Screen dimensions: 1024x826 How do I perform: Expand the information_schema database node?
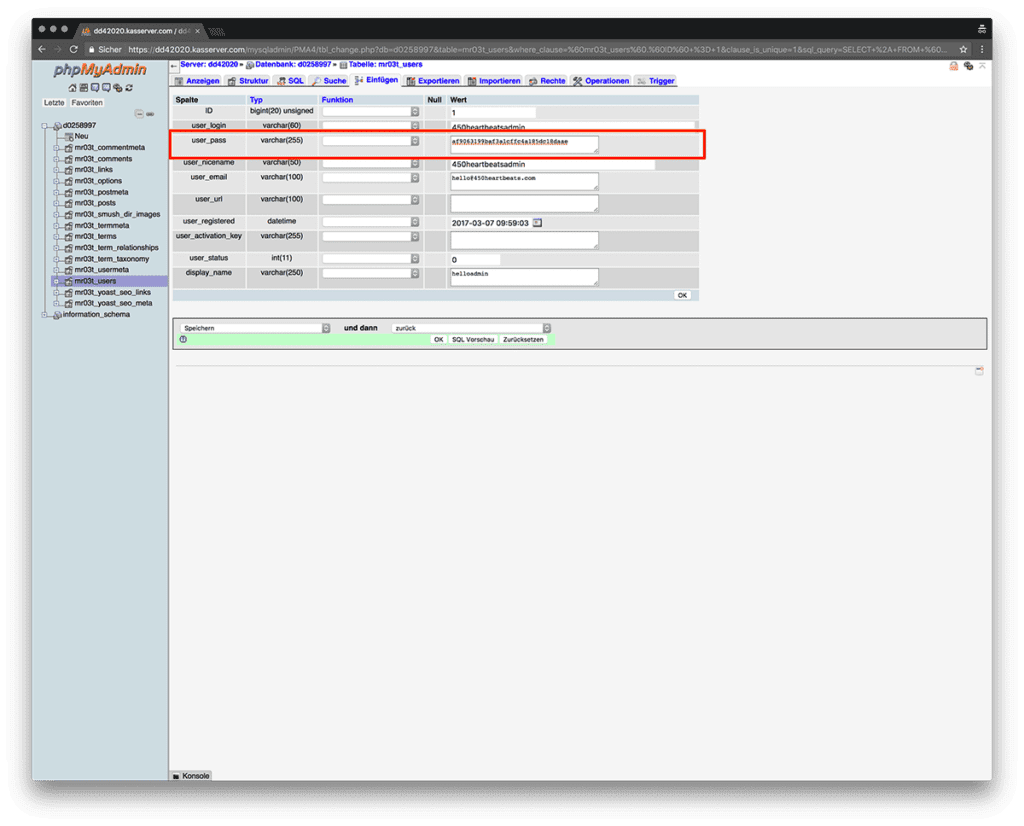pos(45,314)
